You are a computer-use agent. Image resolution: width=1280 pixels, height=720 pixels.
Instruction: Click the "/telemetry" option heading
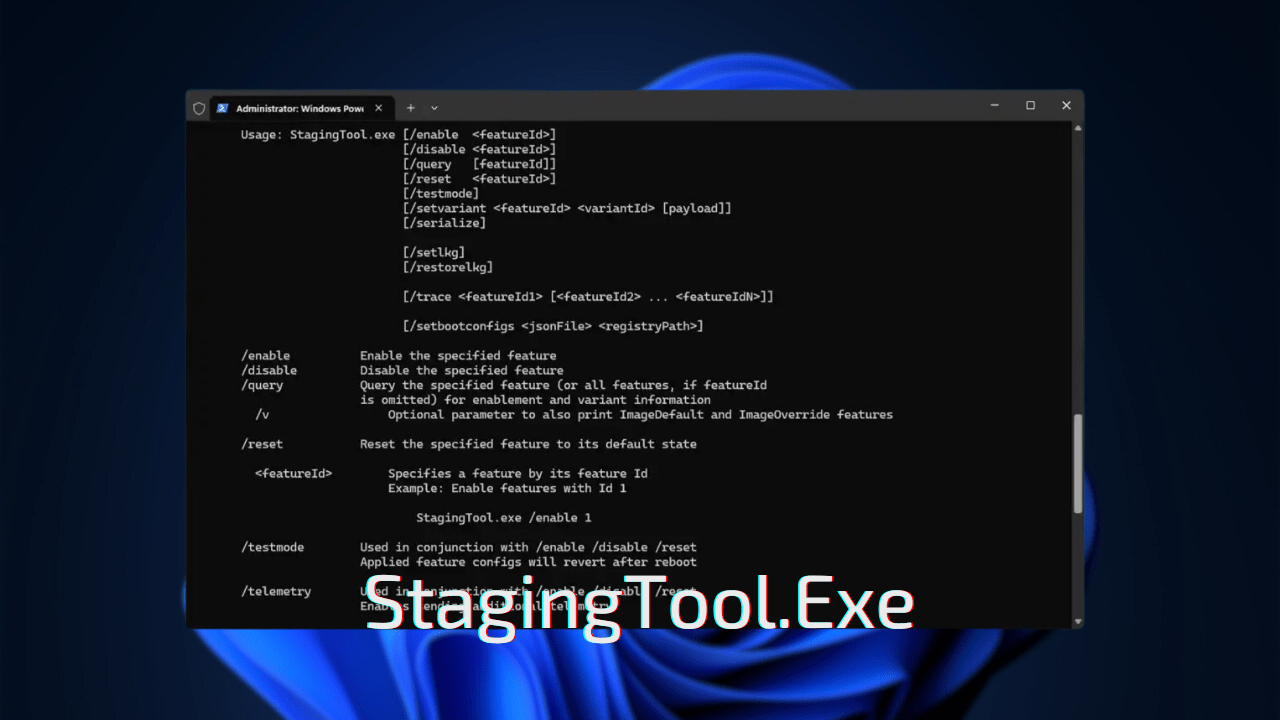pos(276,591)
